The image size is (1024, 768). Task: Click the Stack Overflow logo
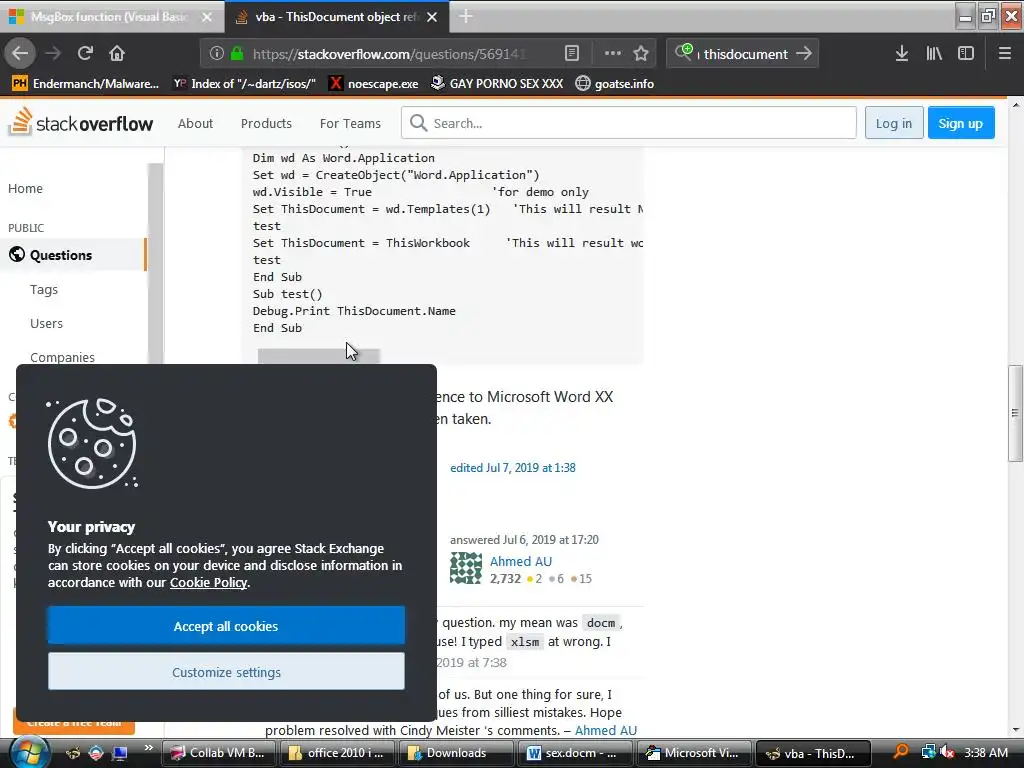tap(82, 122)
